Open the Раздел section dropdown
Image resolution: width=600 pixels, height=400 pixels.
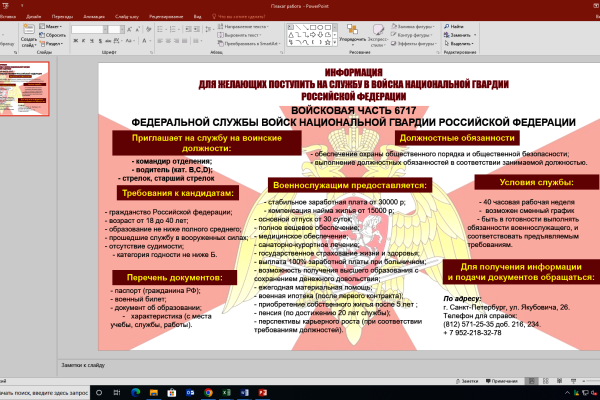[x=51, y=44]
